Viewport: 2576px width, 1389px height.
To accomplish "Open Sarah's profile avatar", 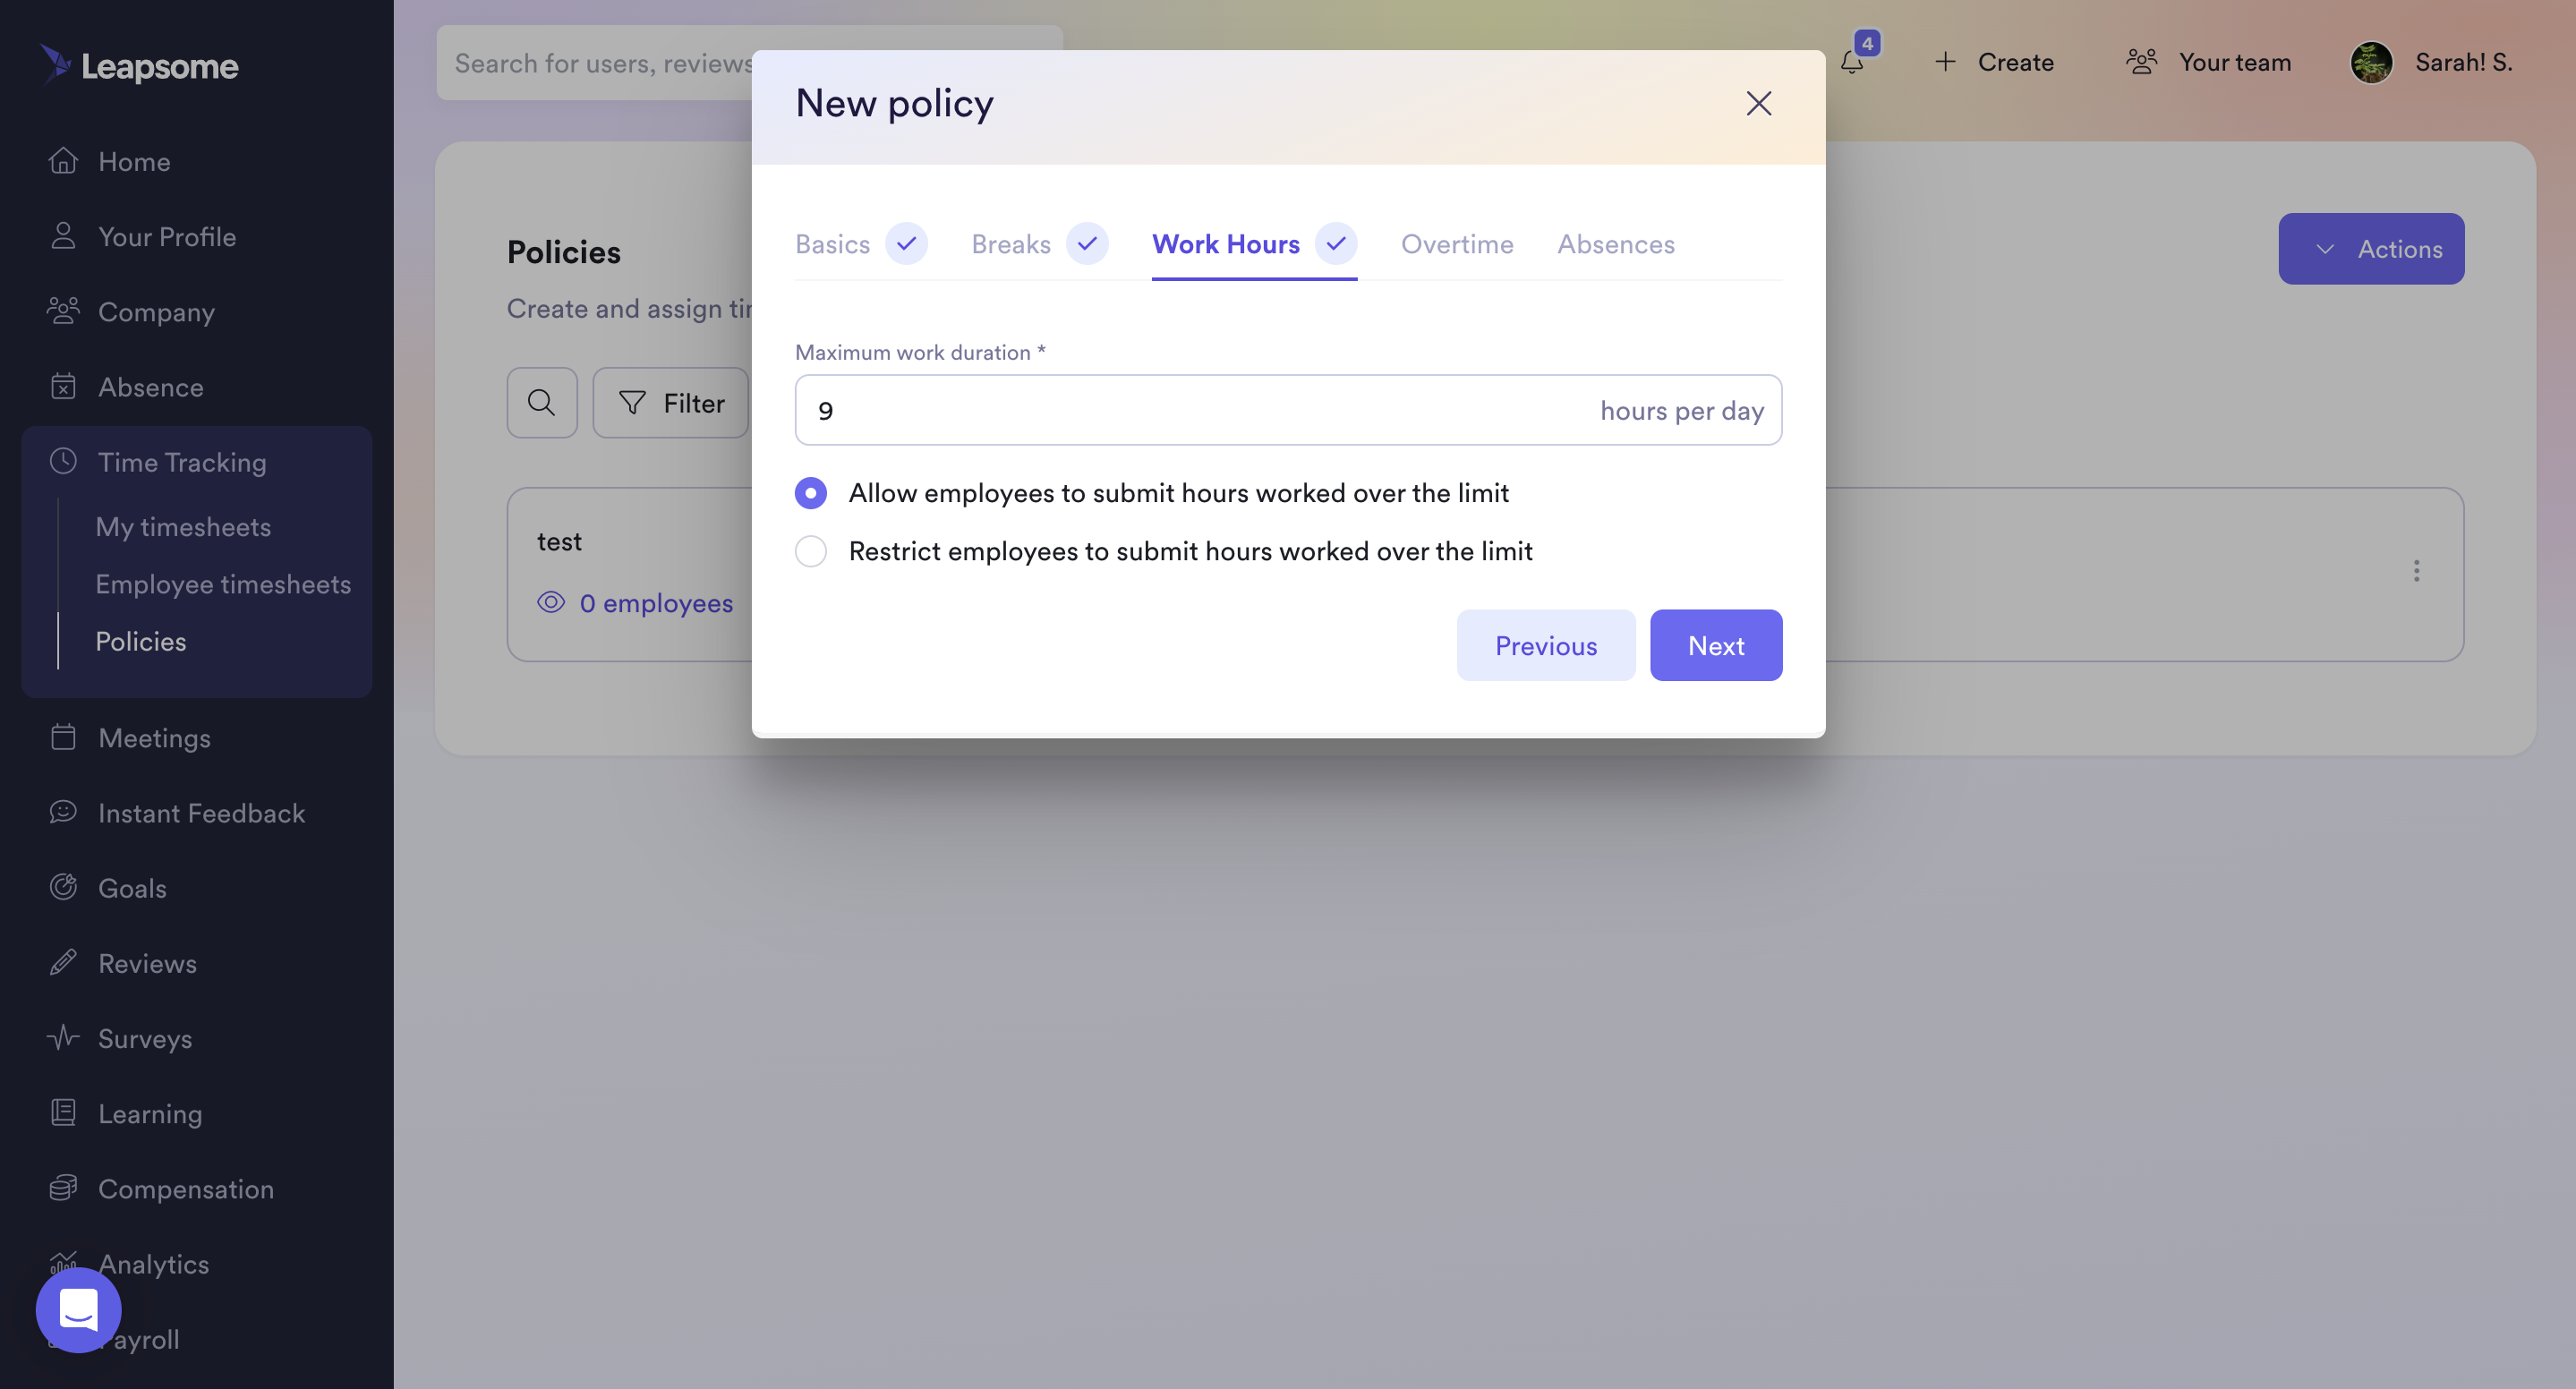I will point(2371,62).
